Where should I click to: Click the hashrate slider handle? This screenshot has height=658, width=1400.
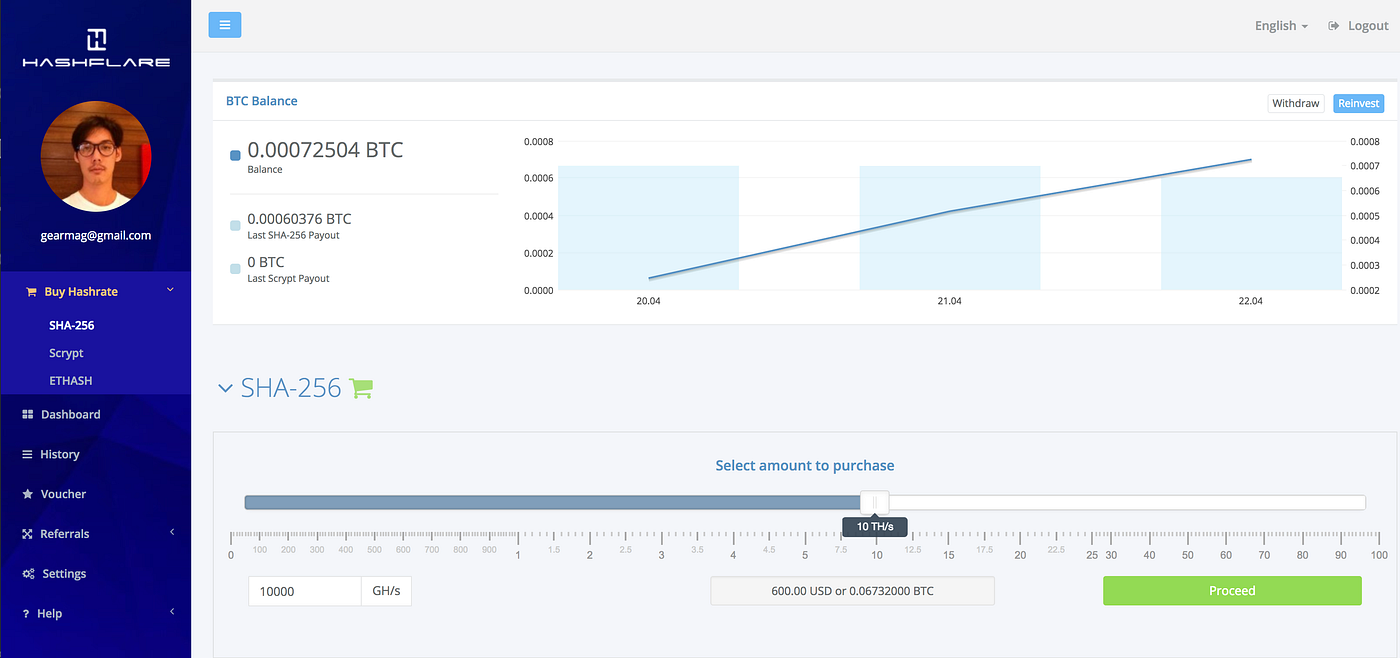click(875, 502)
